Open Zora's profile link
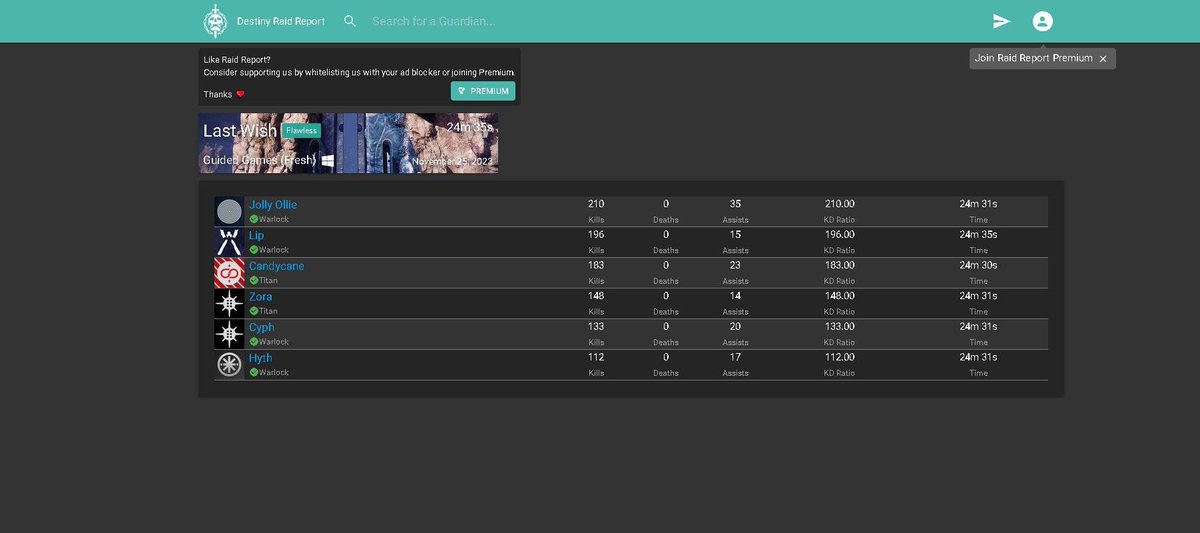 [260, 297]
